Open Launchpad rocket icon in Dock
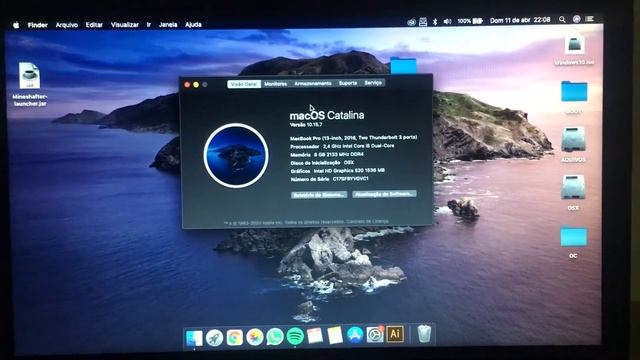Screen dimensions: 640x360 coord(214,338)
